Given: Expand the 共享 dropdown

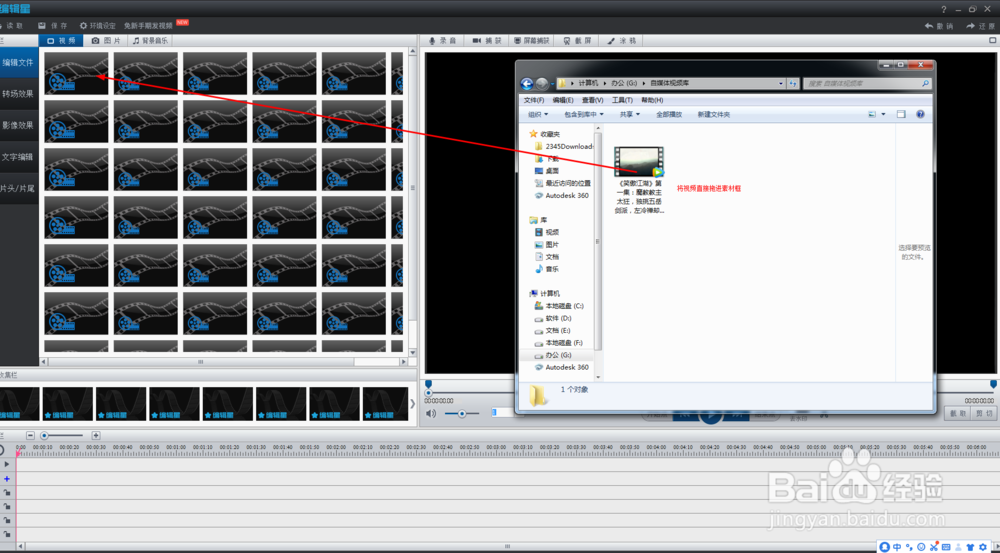Looking at the screenshot, I should tap(629, 114).
